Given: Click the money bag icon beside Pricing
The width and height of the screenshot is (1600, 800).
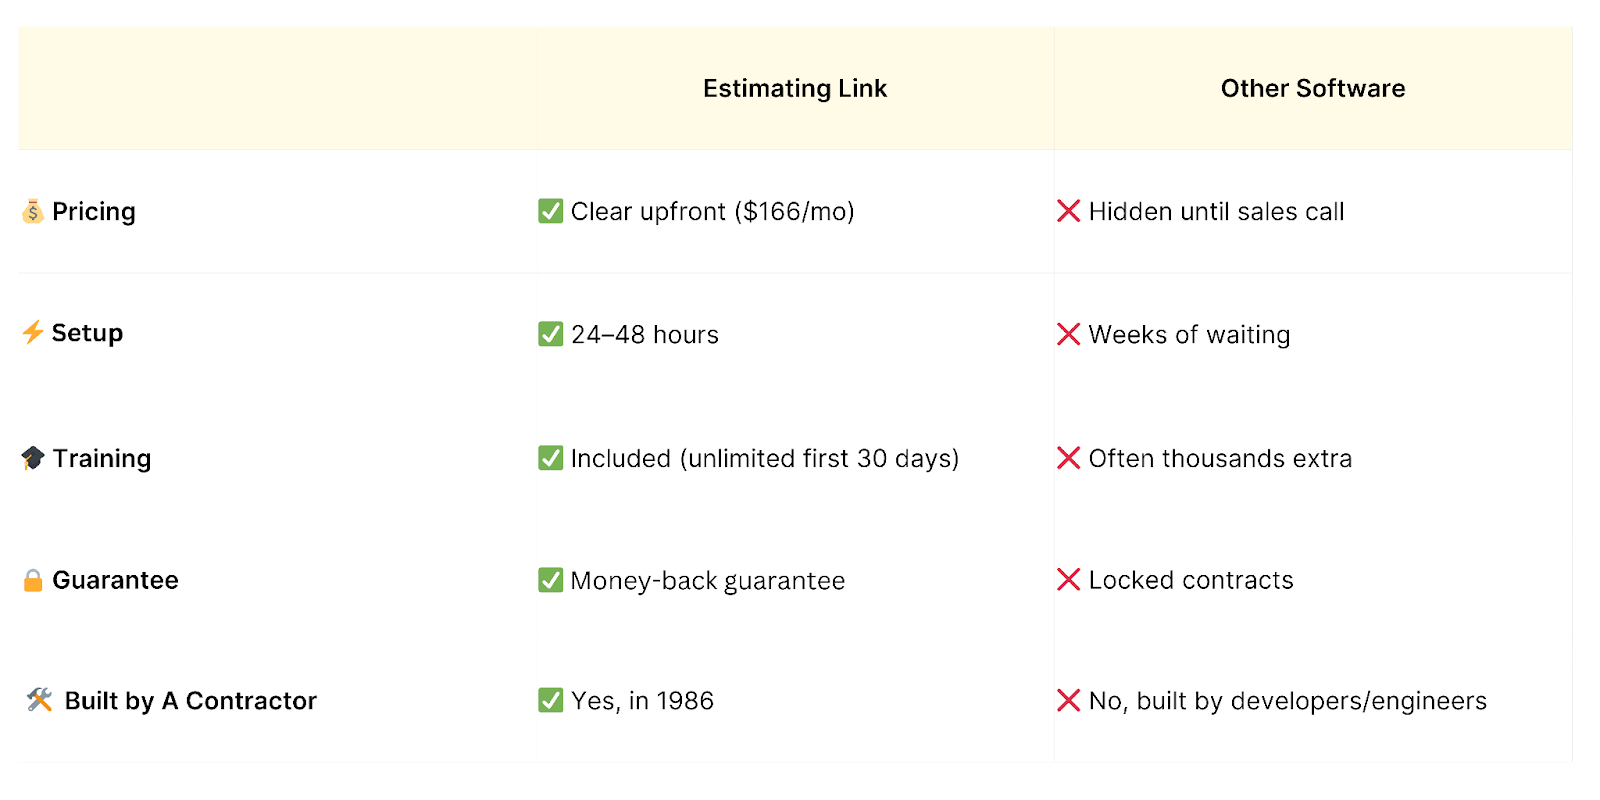Looking at the screenshot, I should click(33, 211).
